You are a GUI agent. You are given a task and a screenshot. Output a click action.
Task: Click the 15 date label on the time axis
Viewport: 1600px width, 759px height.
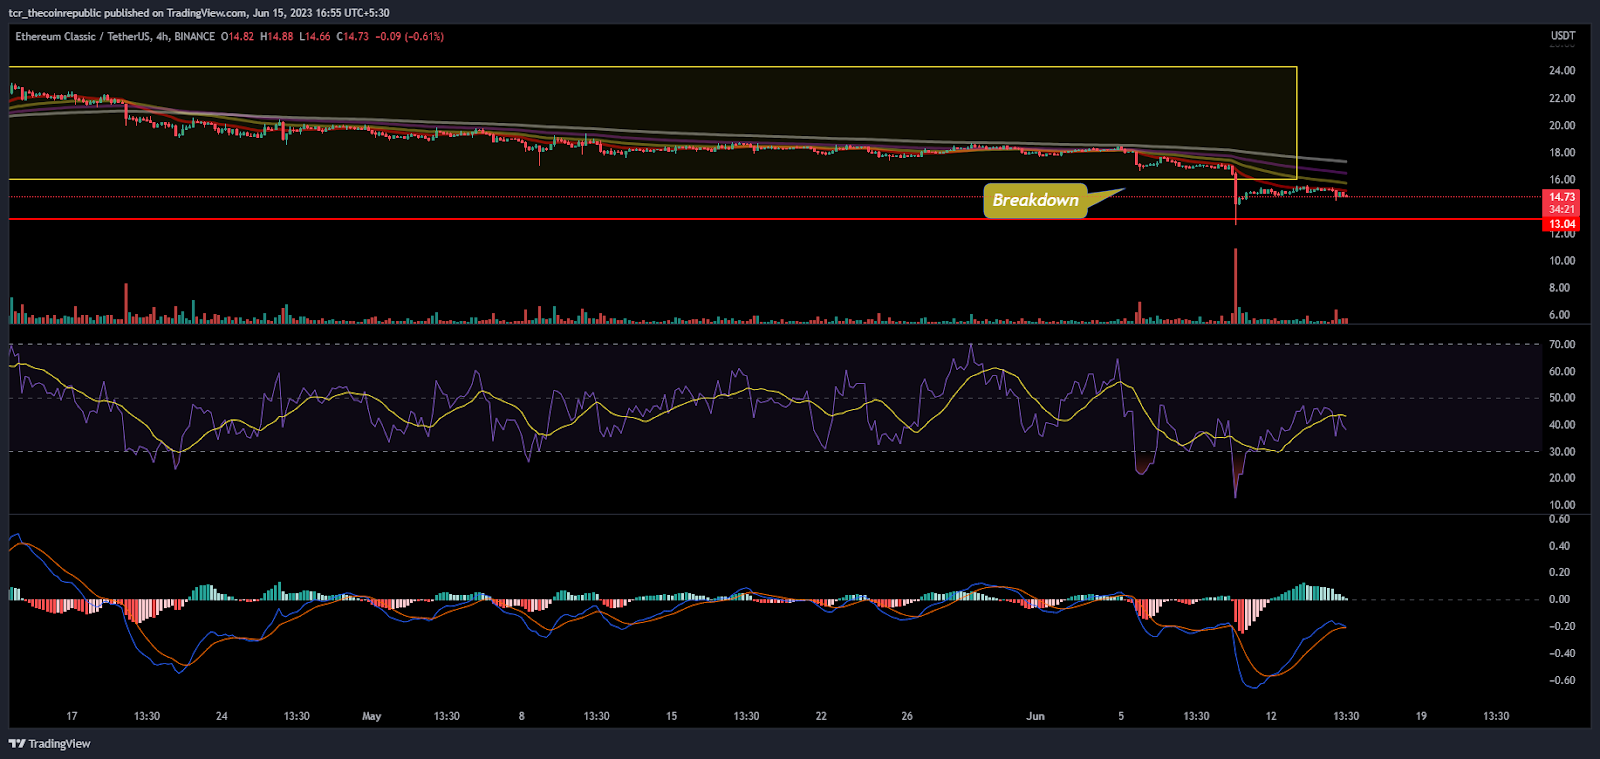point(672,716)
